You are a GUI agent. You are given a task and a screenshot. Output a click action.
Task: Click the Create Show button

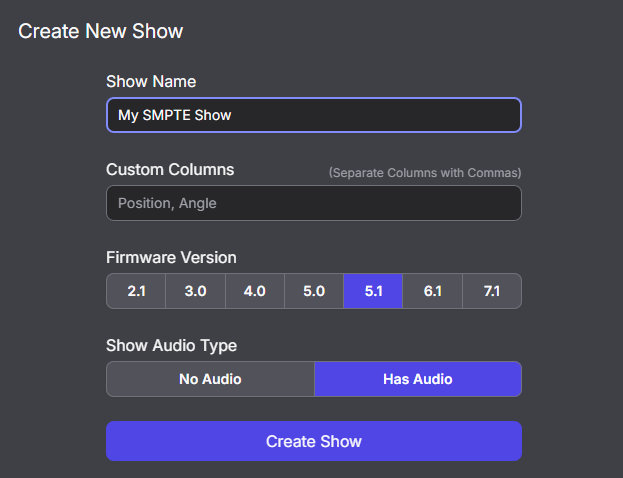click(314, 441)
